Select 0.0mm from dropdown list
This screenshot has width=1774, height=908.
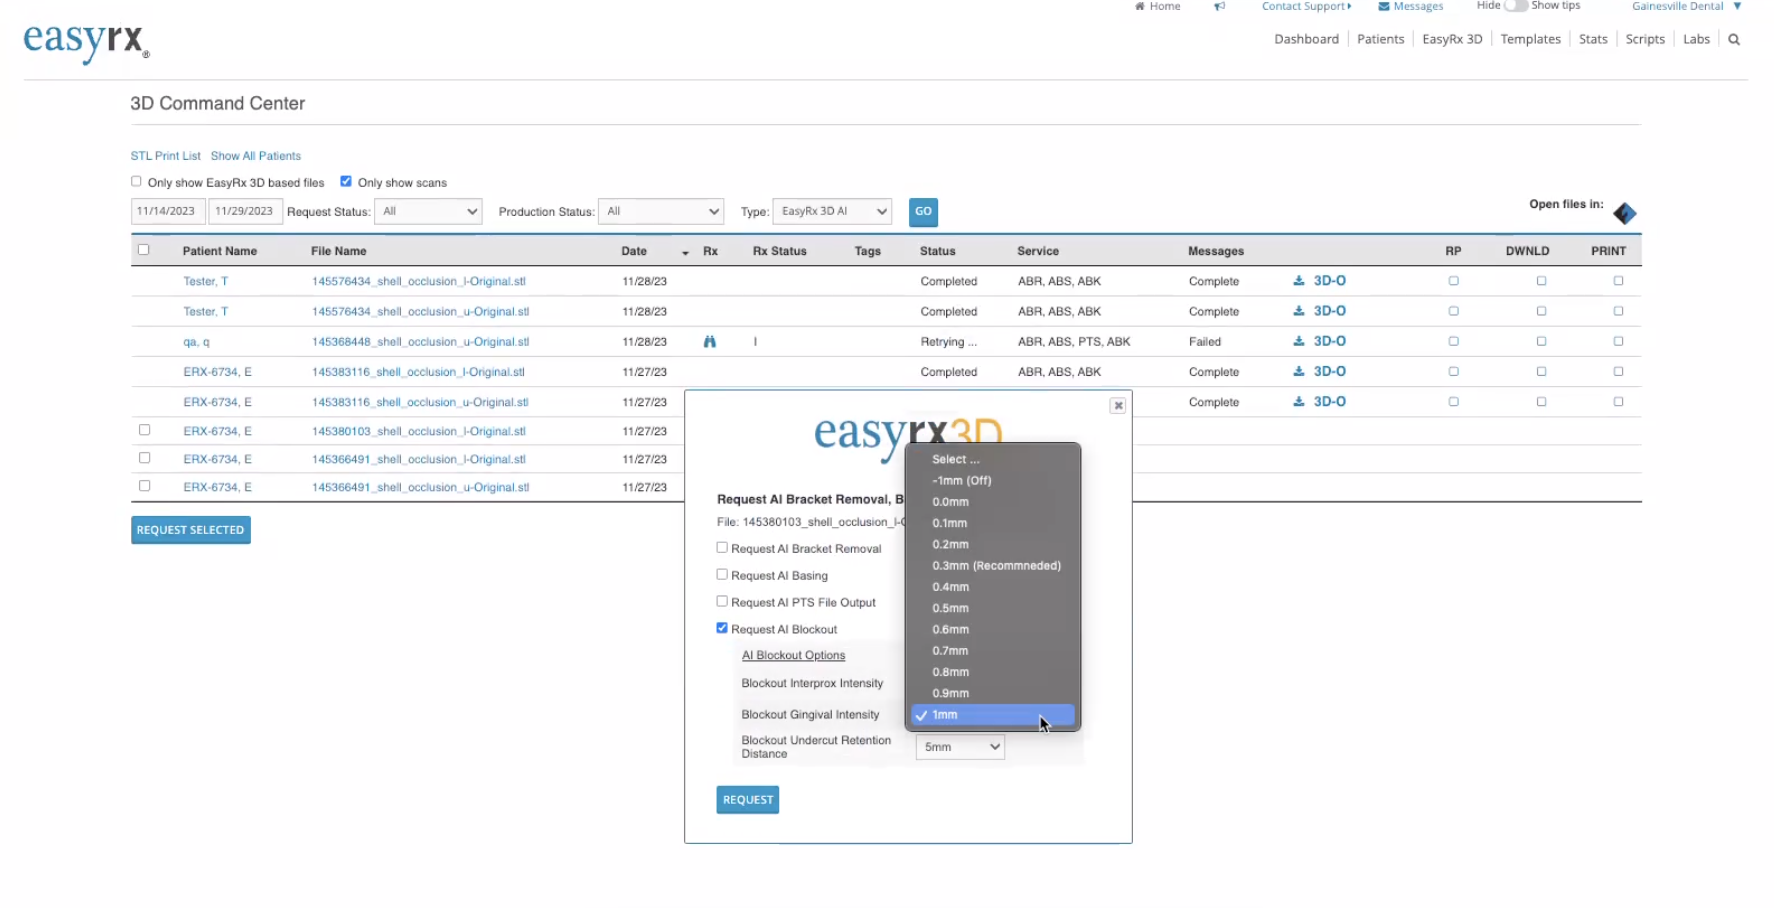click(x=994, y=502)
